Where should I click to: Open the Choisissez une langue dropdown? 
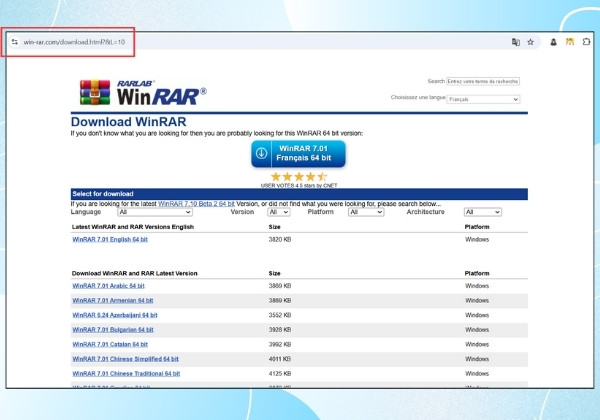(x=483, y=99)
